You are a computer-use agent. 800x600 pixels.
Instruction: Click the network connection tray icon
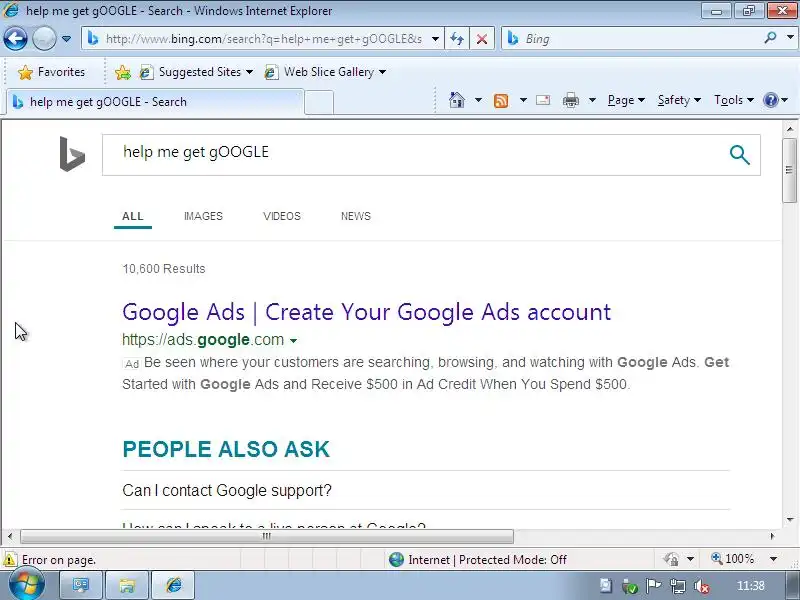[x=678, y=586]
